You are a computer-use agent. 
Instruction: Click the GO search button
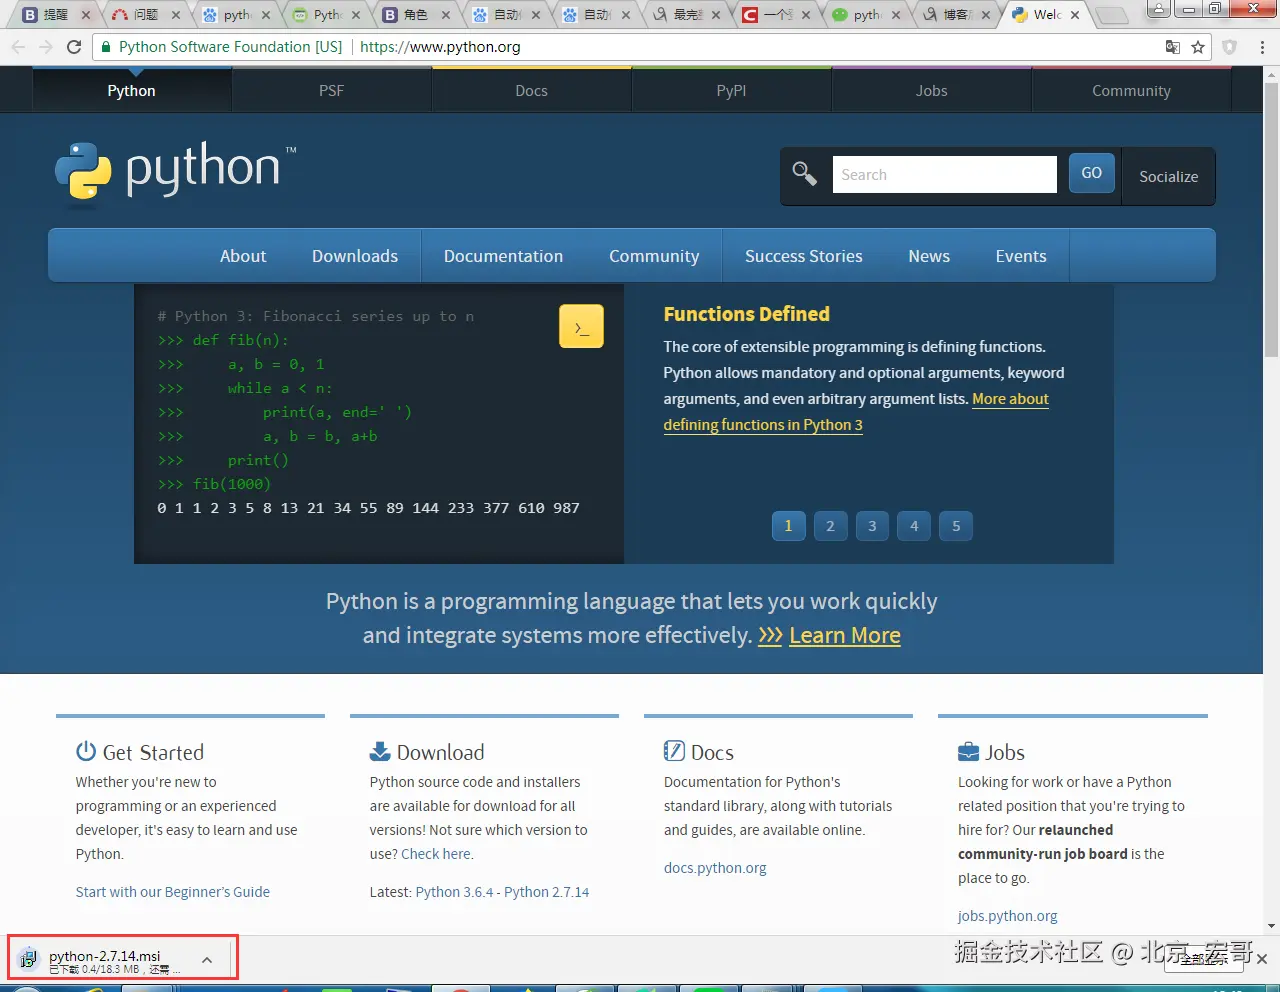[1091, 173]
